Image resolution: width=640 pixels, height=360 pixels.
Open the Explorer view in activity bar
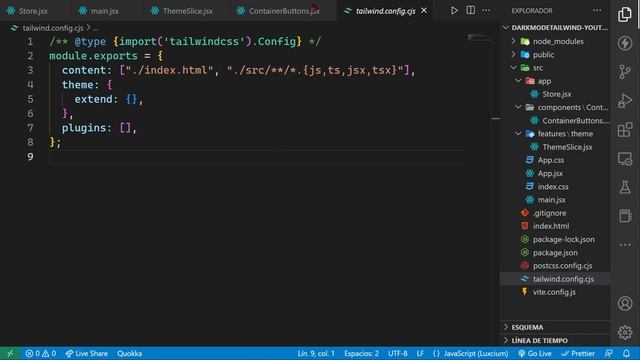coord(624,14)
